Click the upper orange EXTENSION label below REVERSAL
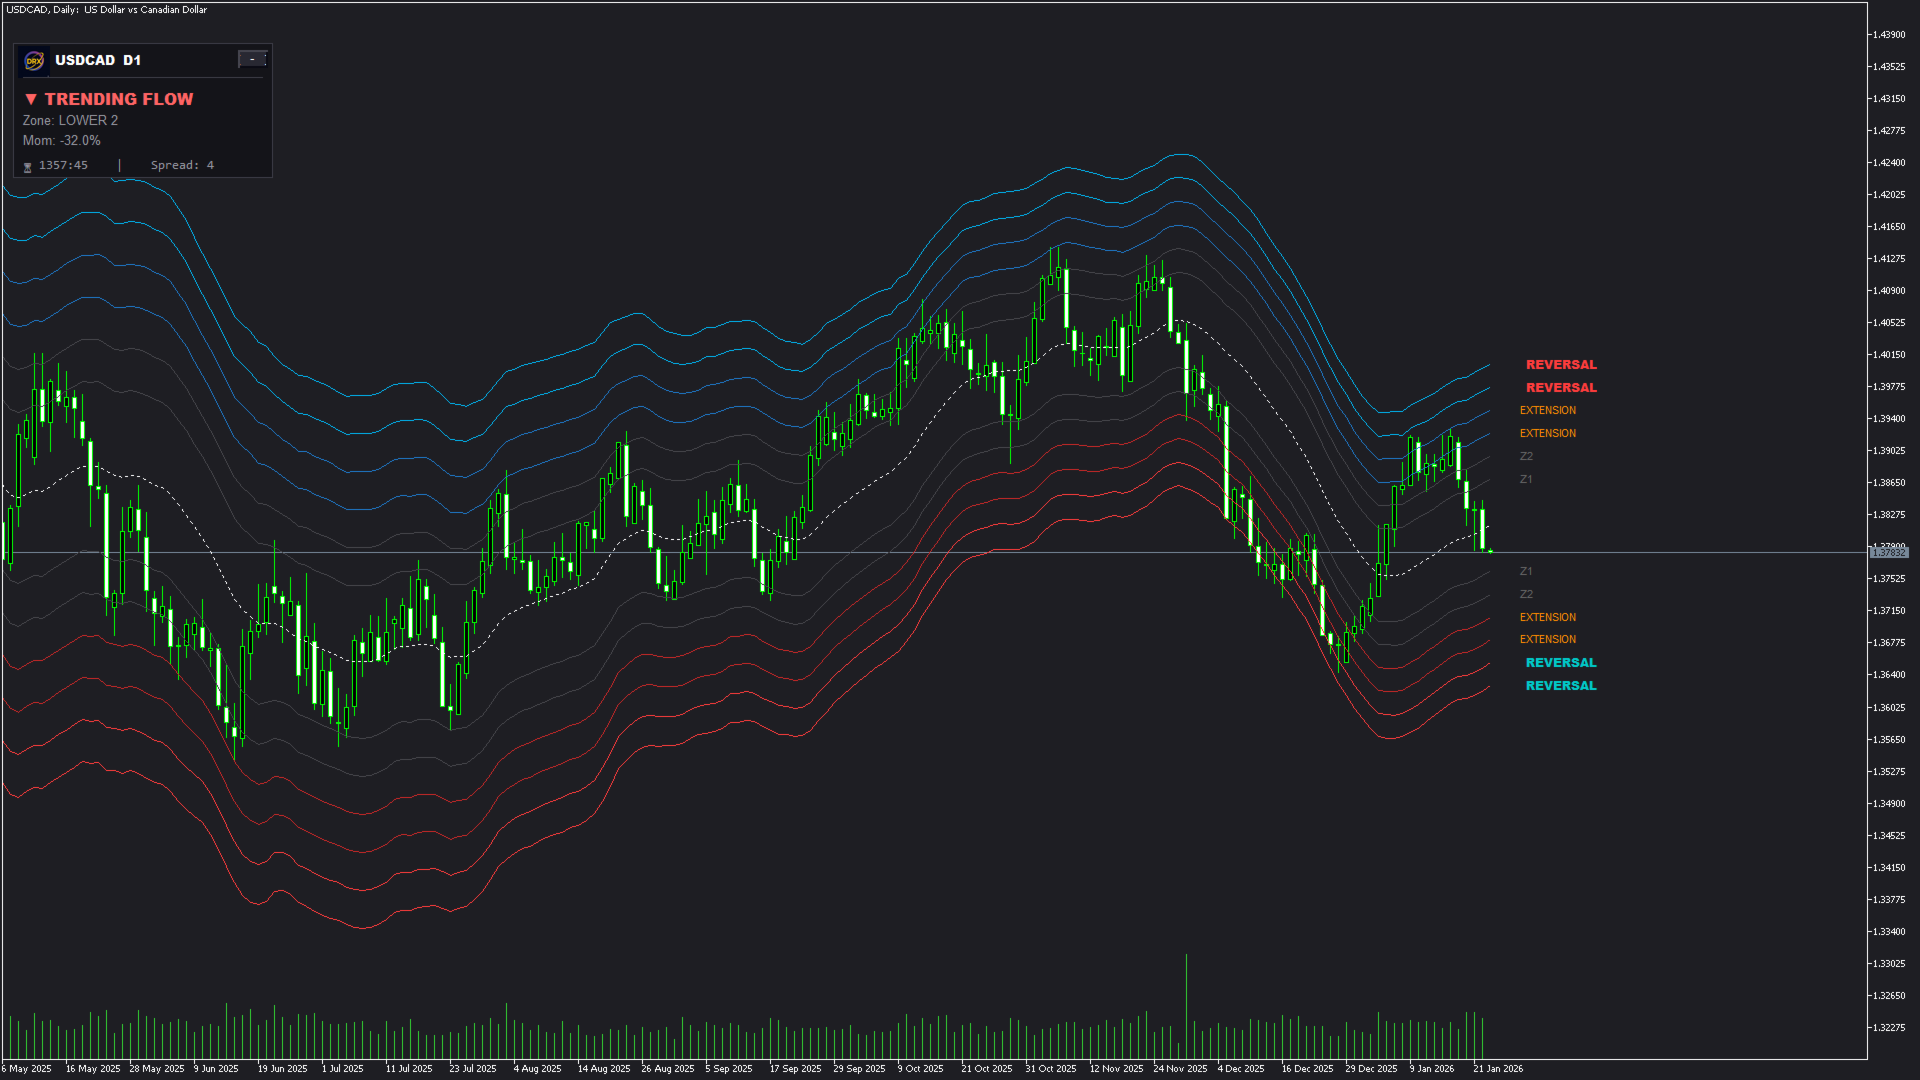This screenshot has width=1920, height=1080. click(1547, 411)
